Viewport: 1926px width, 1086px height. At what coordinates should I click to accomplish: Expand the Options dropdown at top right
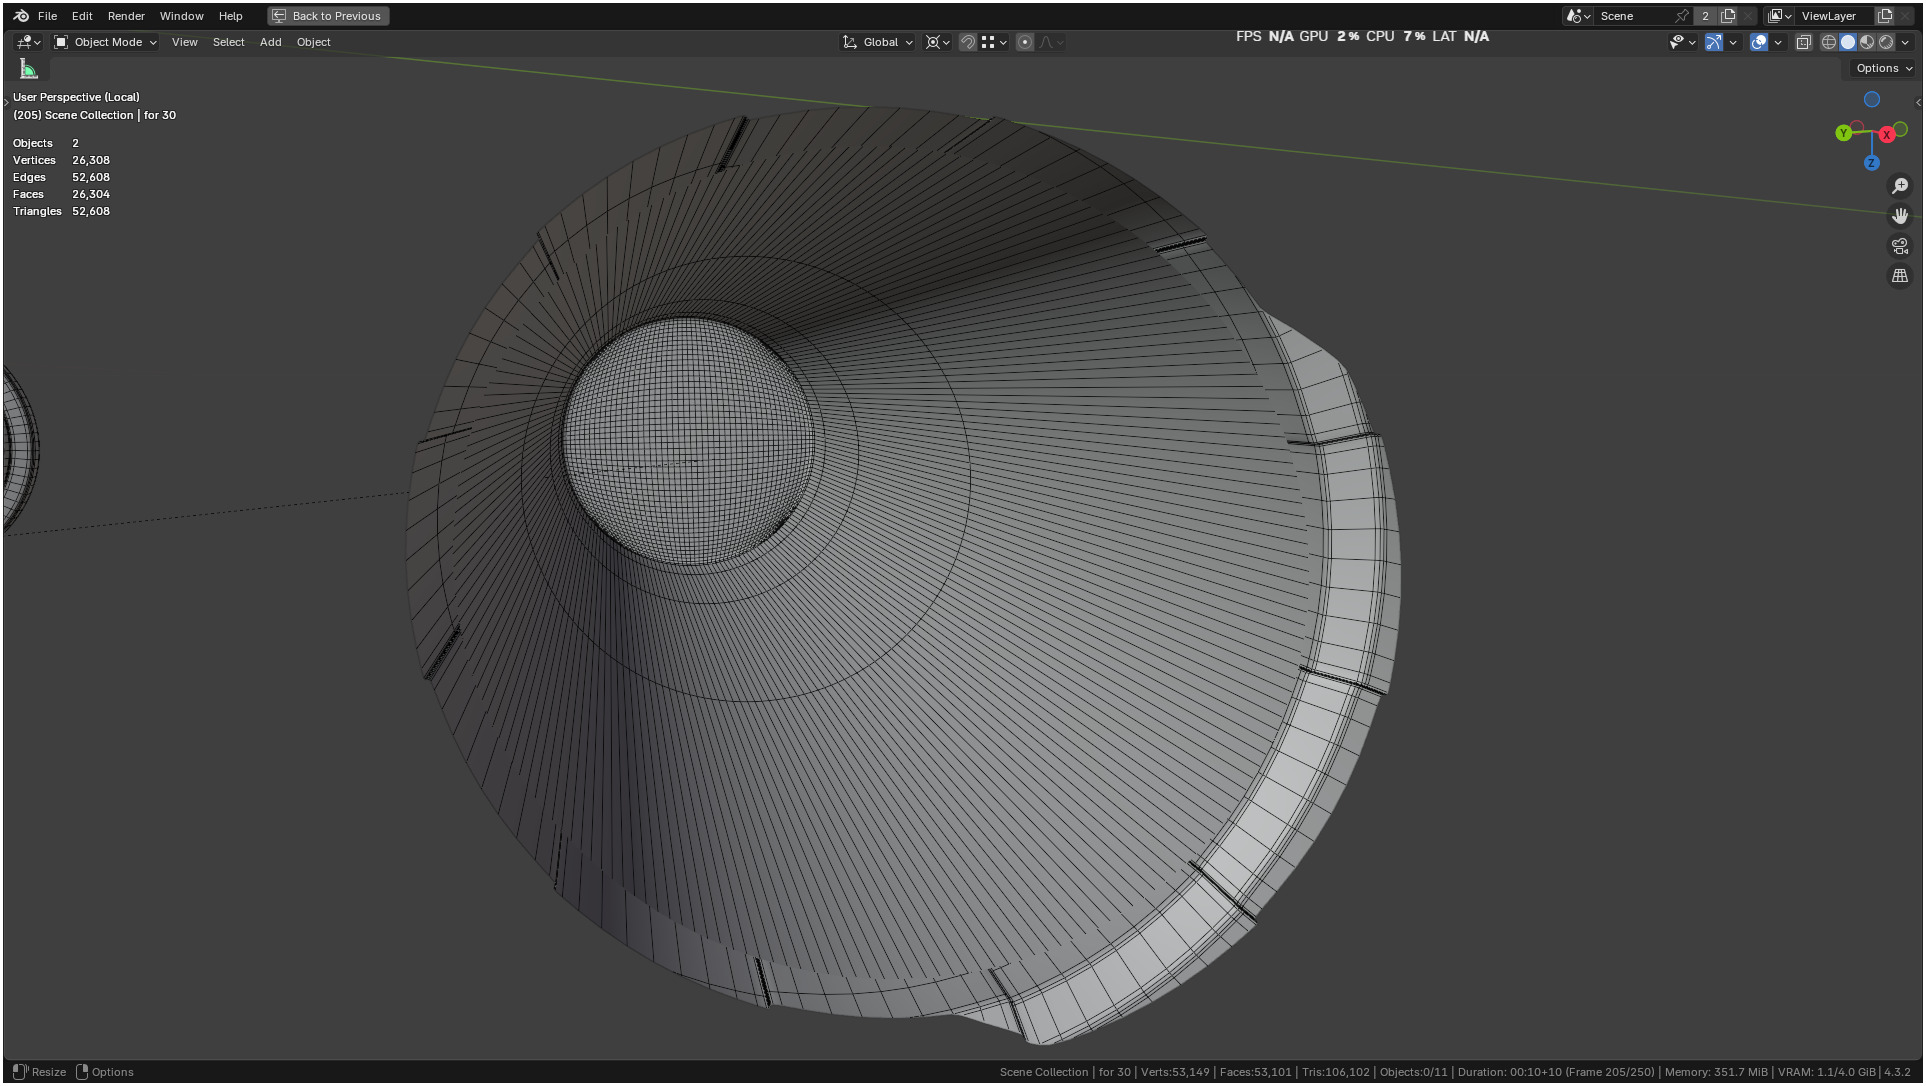click(x=1883, y=68)
